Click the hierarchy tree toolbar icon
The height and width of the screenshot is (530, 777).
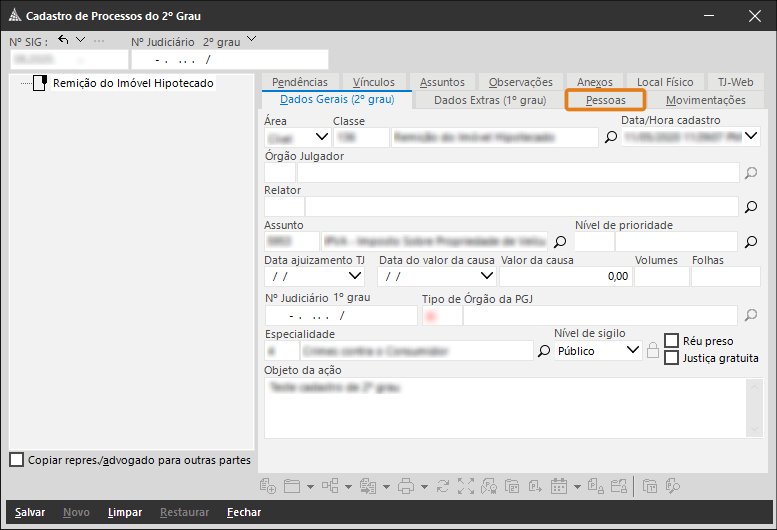(330, 486)
